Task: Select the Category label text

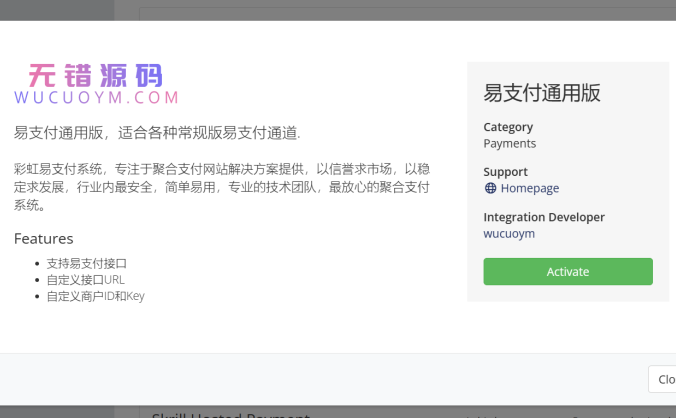Action: 508,127
